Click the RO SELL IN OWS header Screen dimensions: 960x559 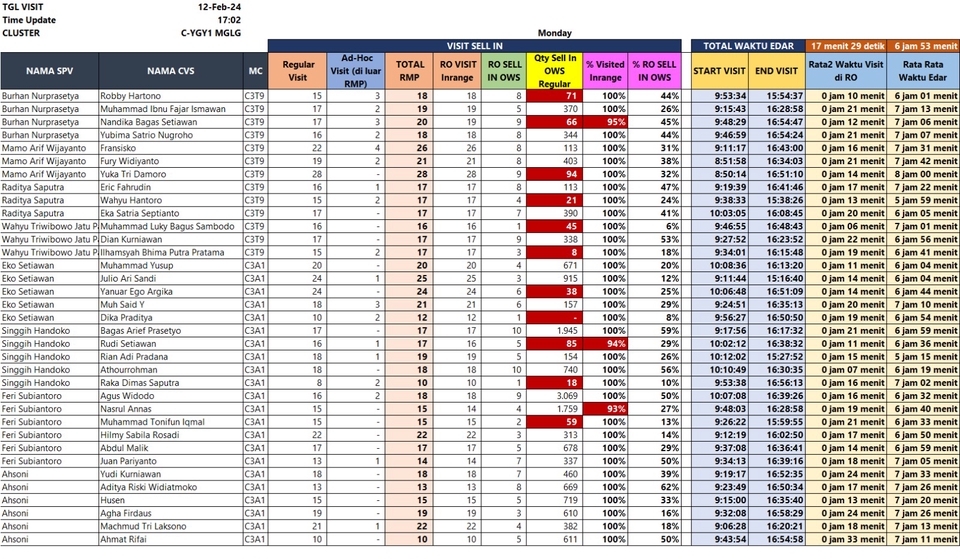(504, 71)
